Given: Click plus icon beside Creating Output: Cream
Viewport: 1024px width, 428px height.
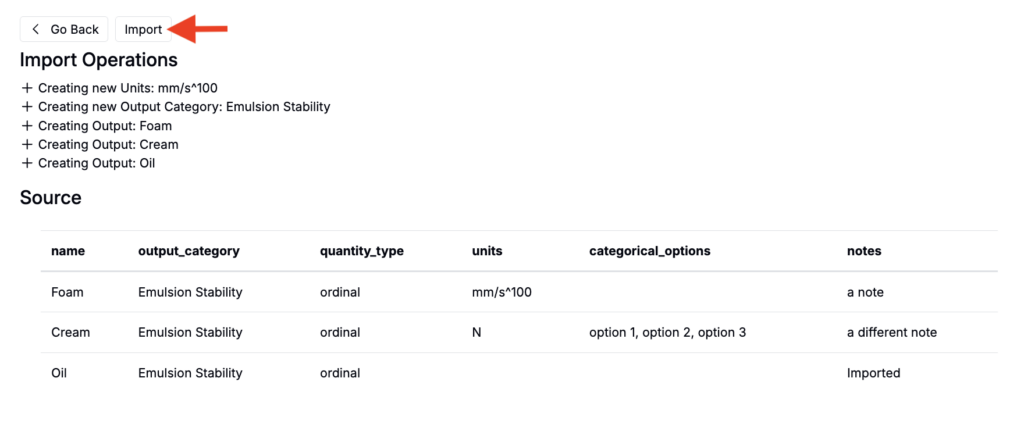Looking at the screenshot, I should [27, 145].
